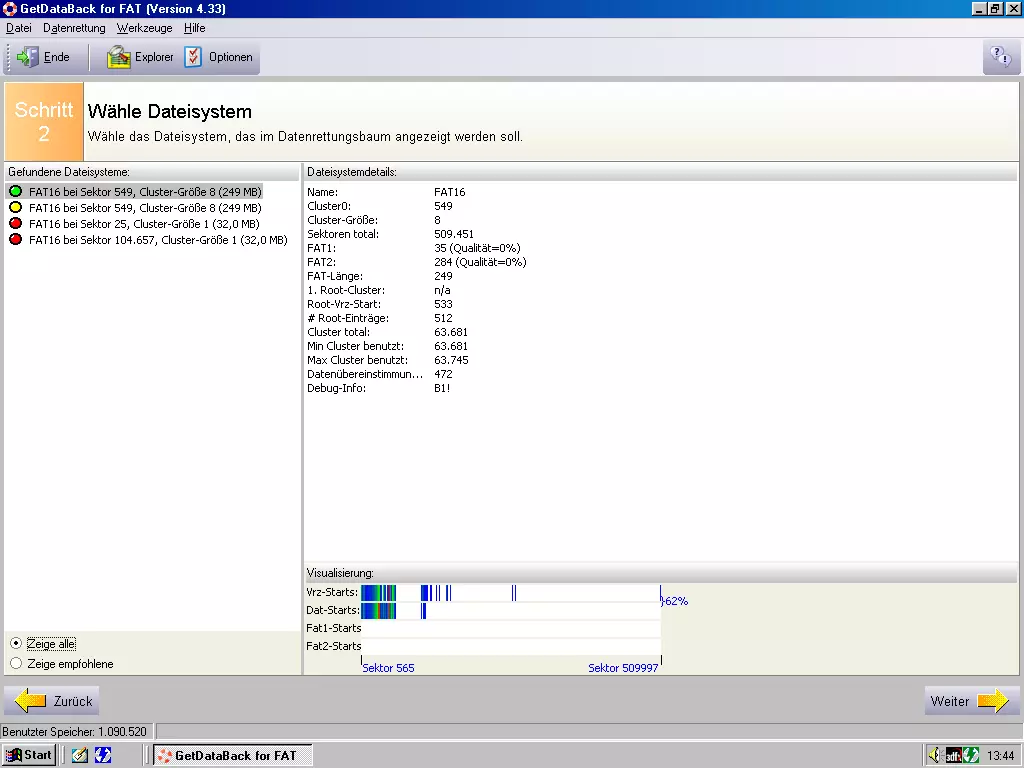Click the '1. Root-Cluster' value n/a
This screenshot has height=768, width=1024.
click(x=442, y=290)
